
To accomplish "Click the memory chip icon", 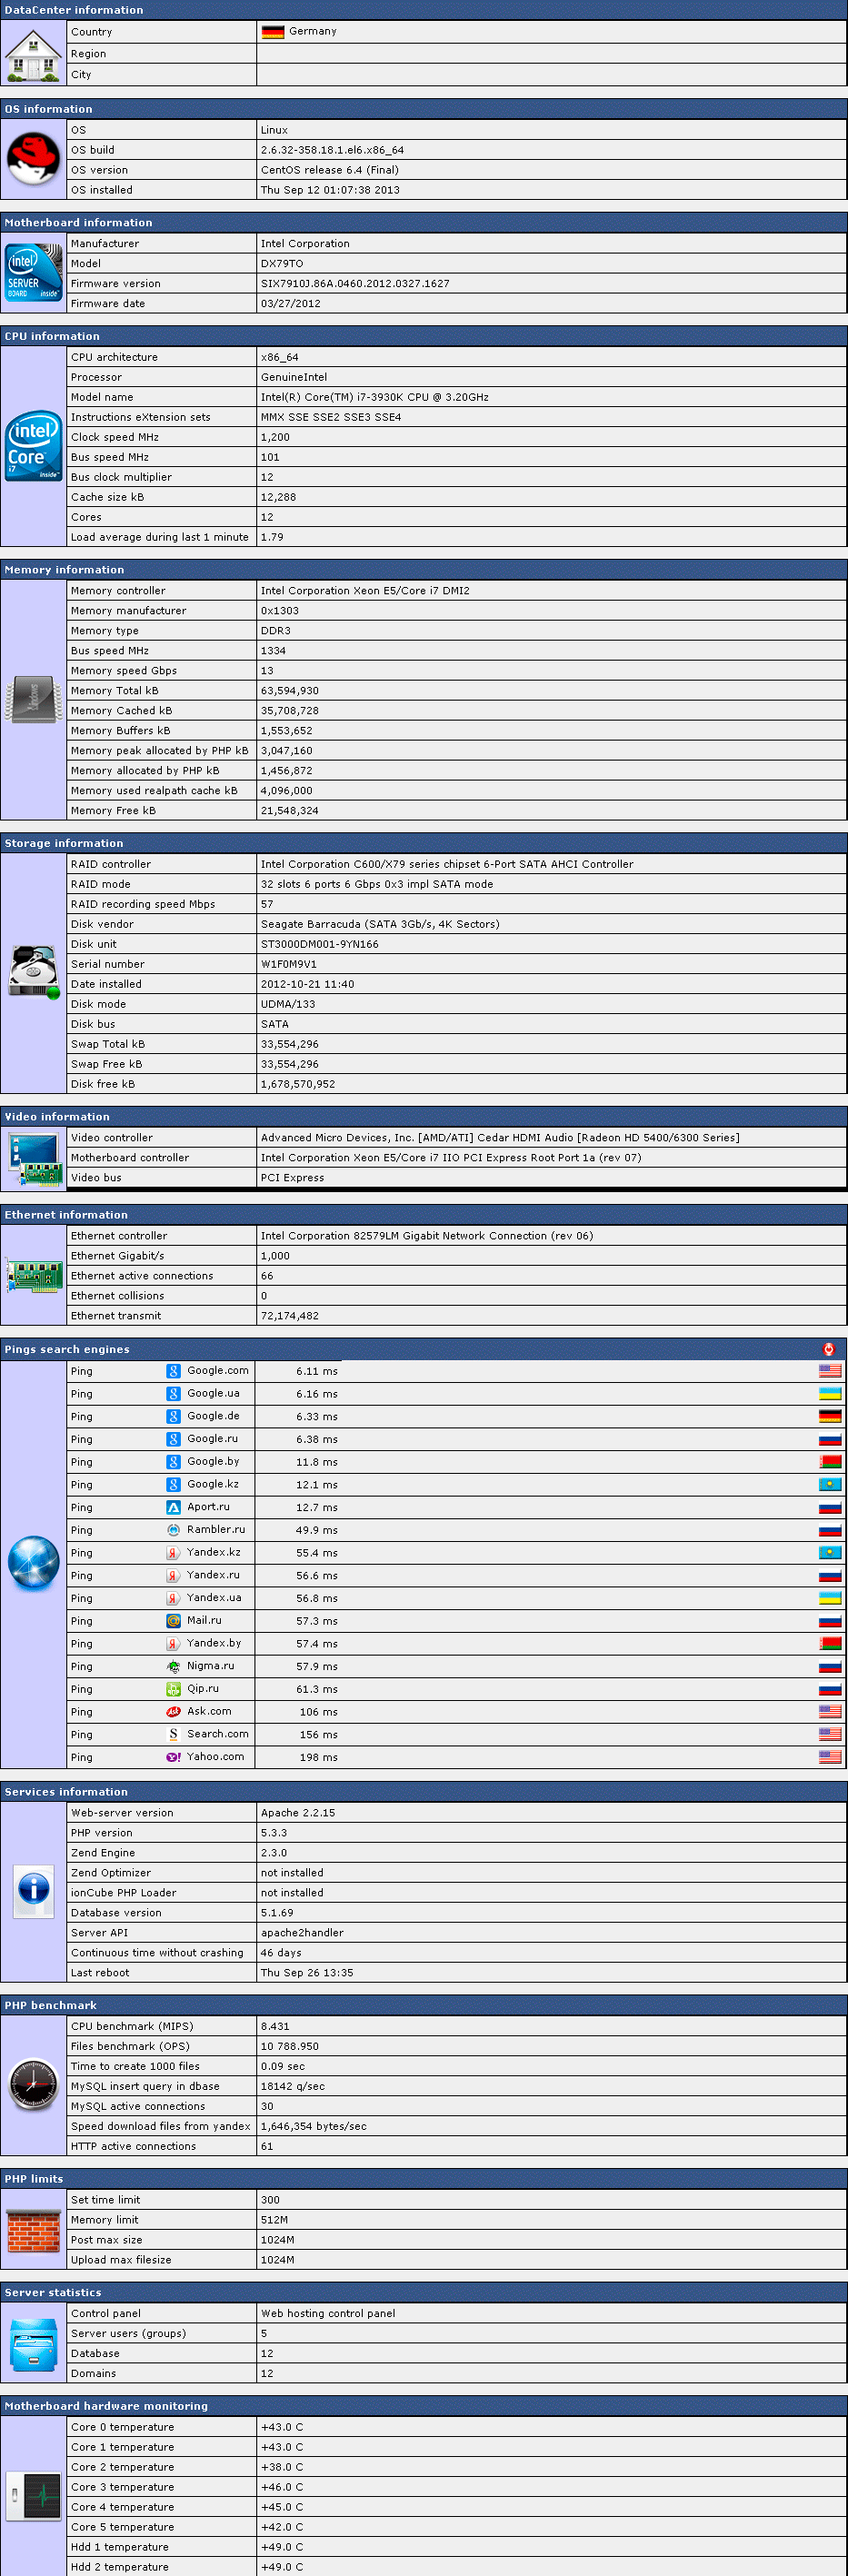I will pyautogui.click(x=33, y=699).
